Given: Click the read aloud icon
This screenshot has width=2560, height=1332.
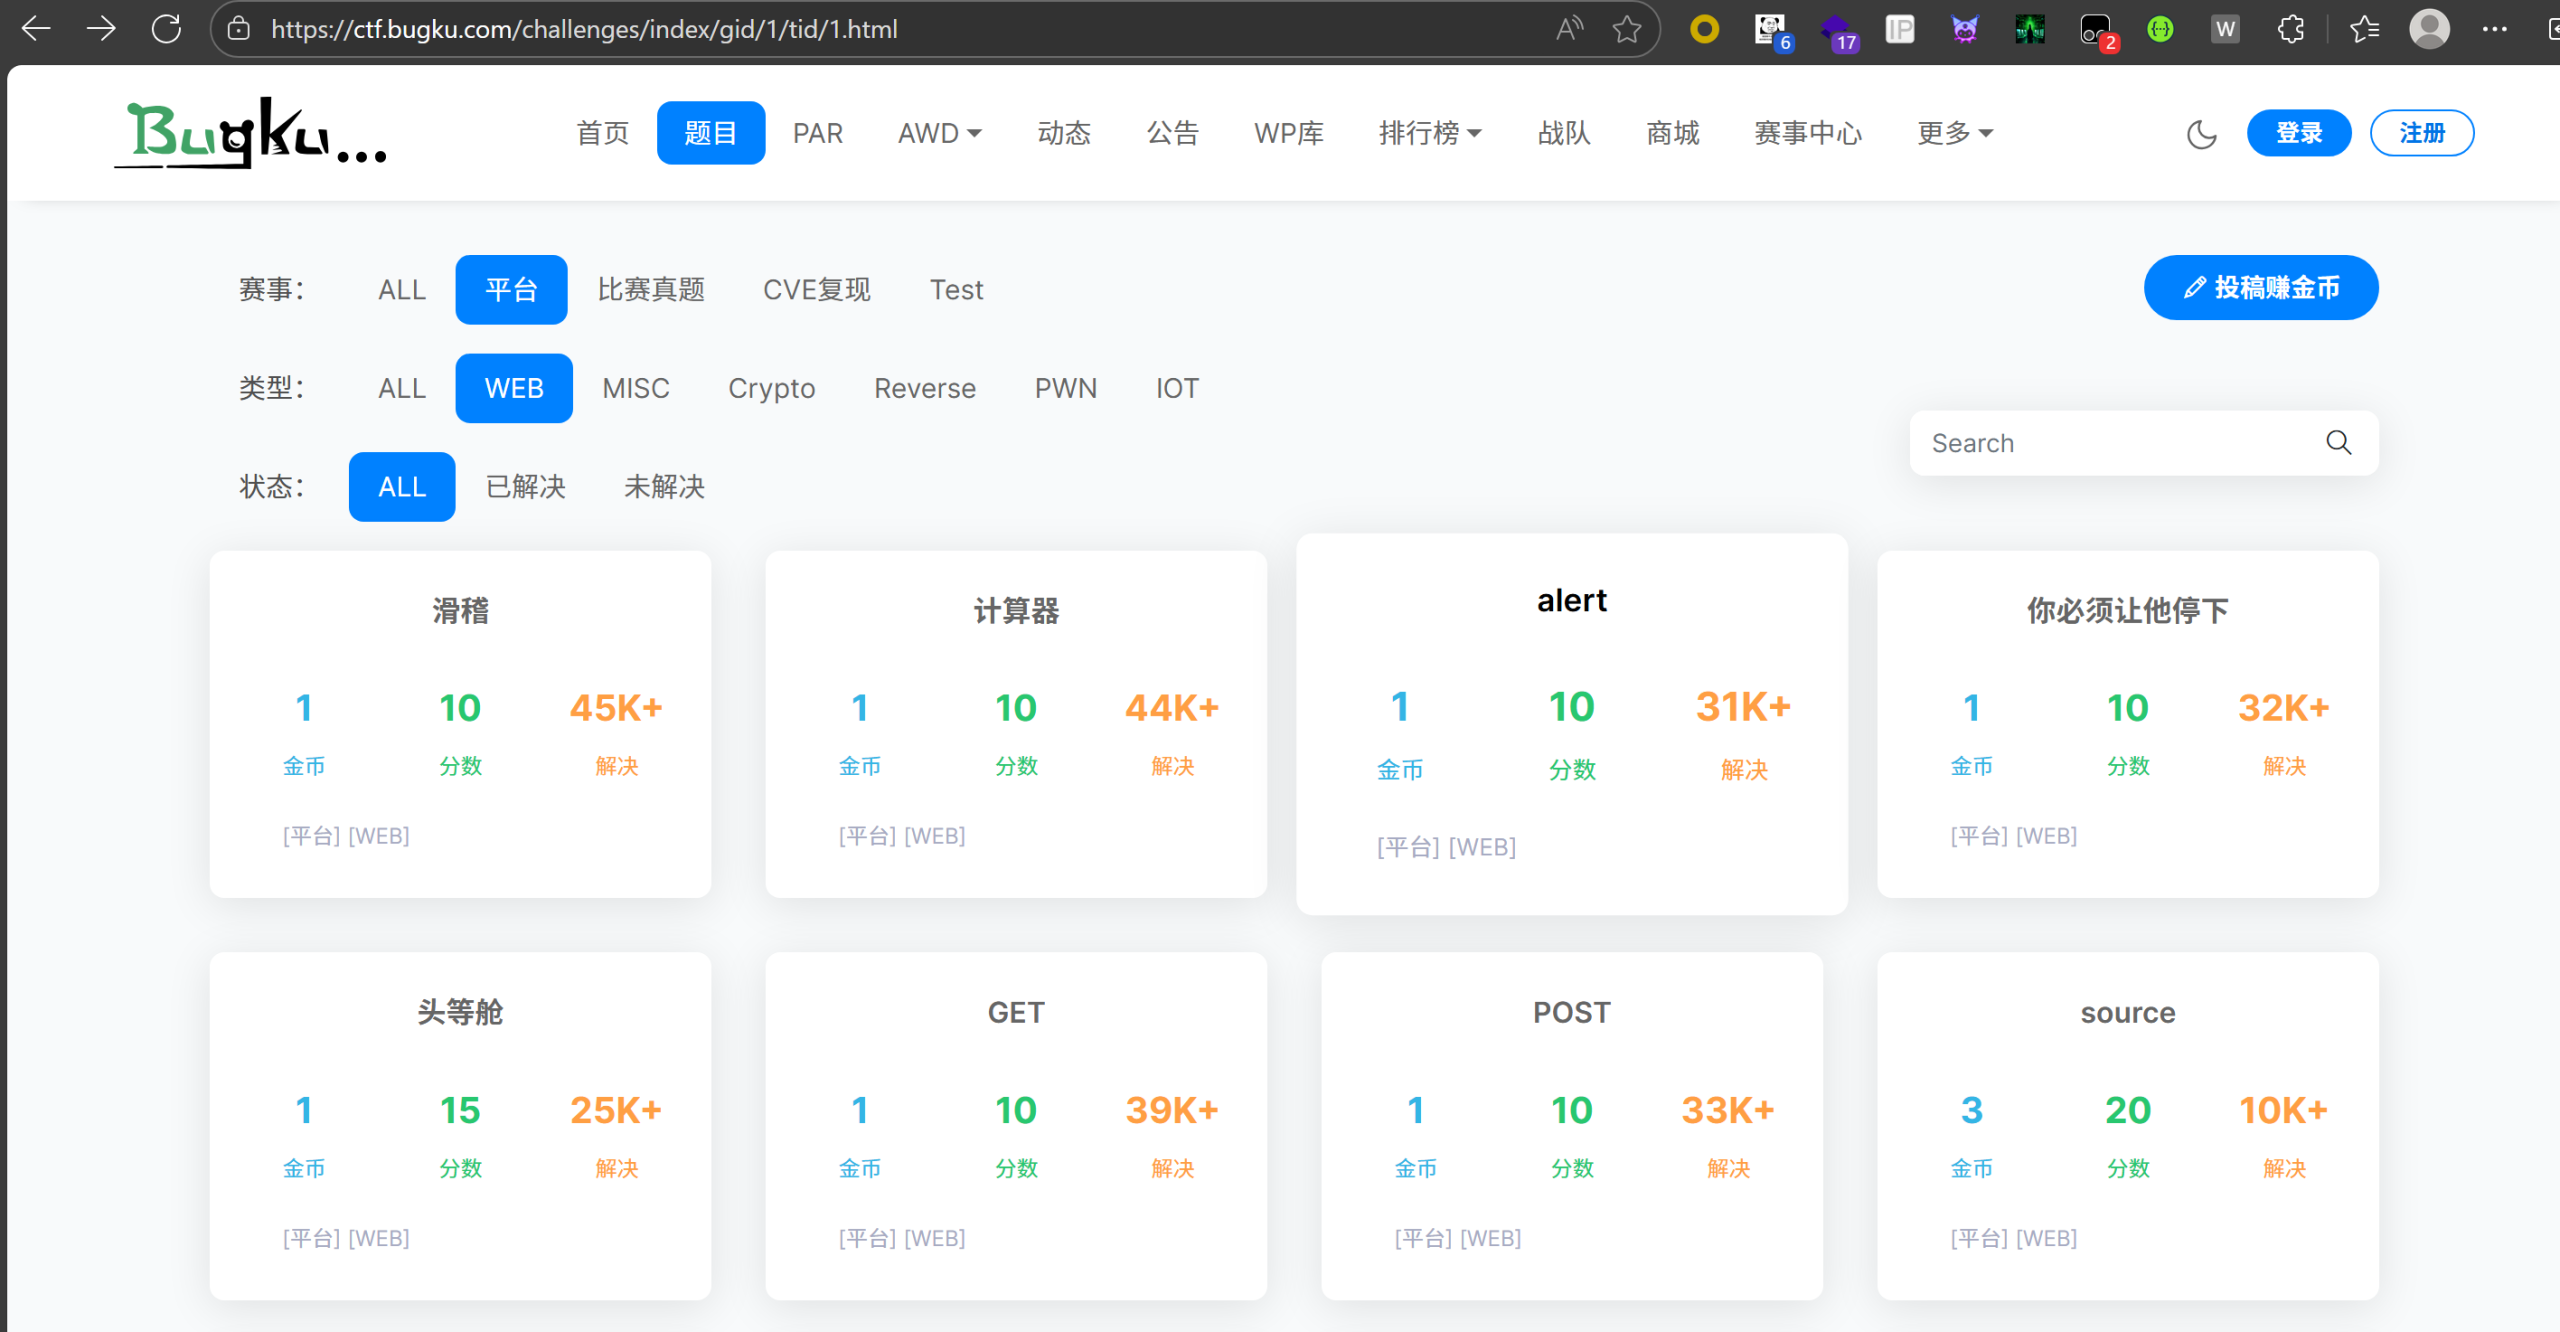Looking at the screenshot, I should click(1569, 29).
